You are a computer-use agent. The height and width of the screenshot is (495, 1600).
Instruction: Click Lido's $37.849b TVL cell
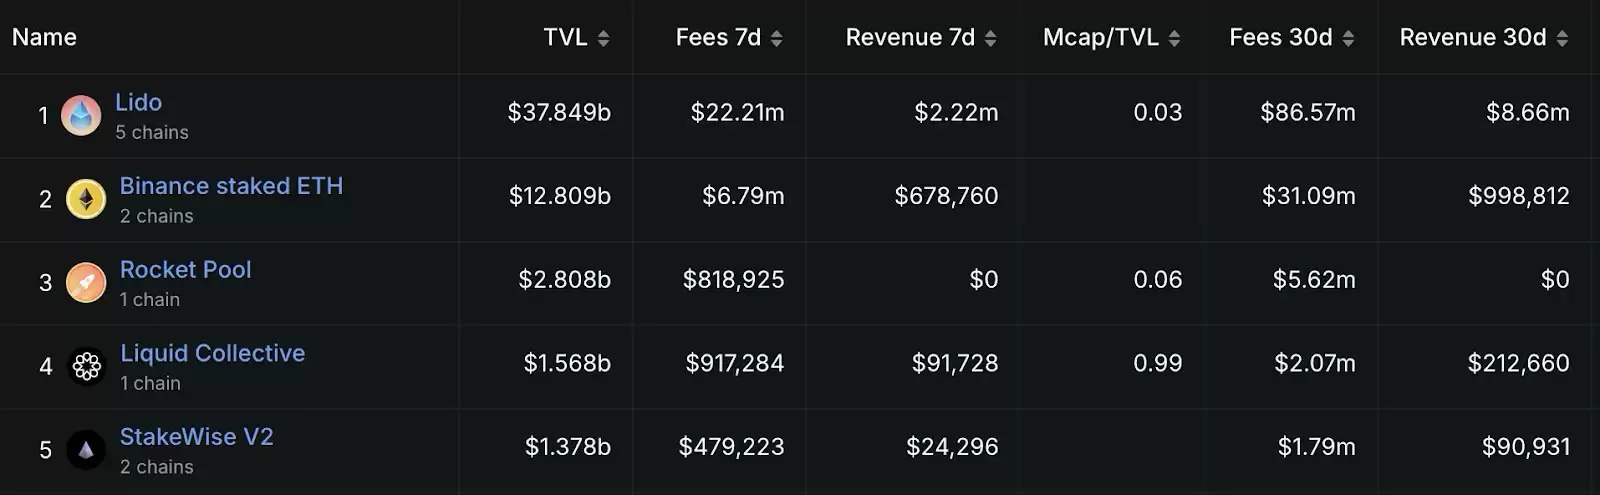(x=559, y=112)
